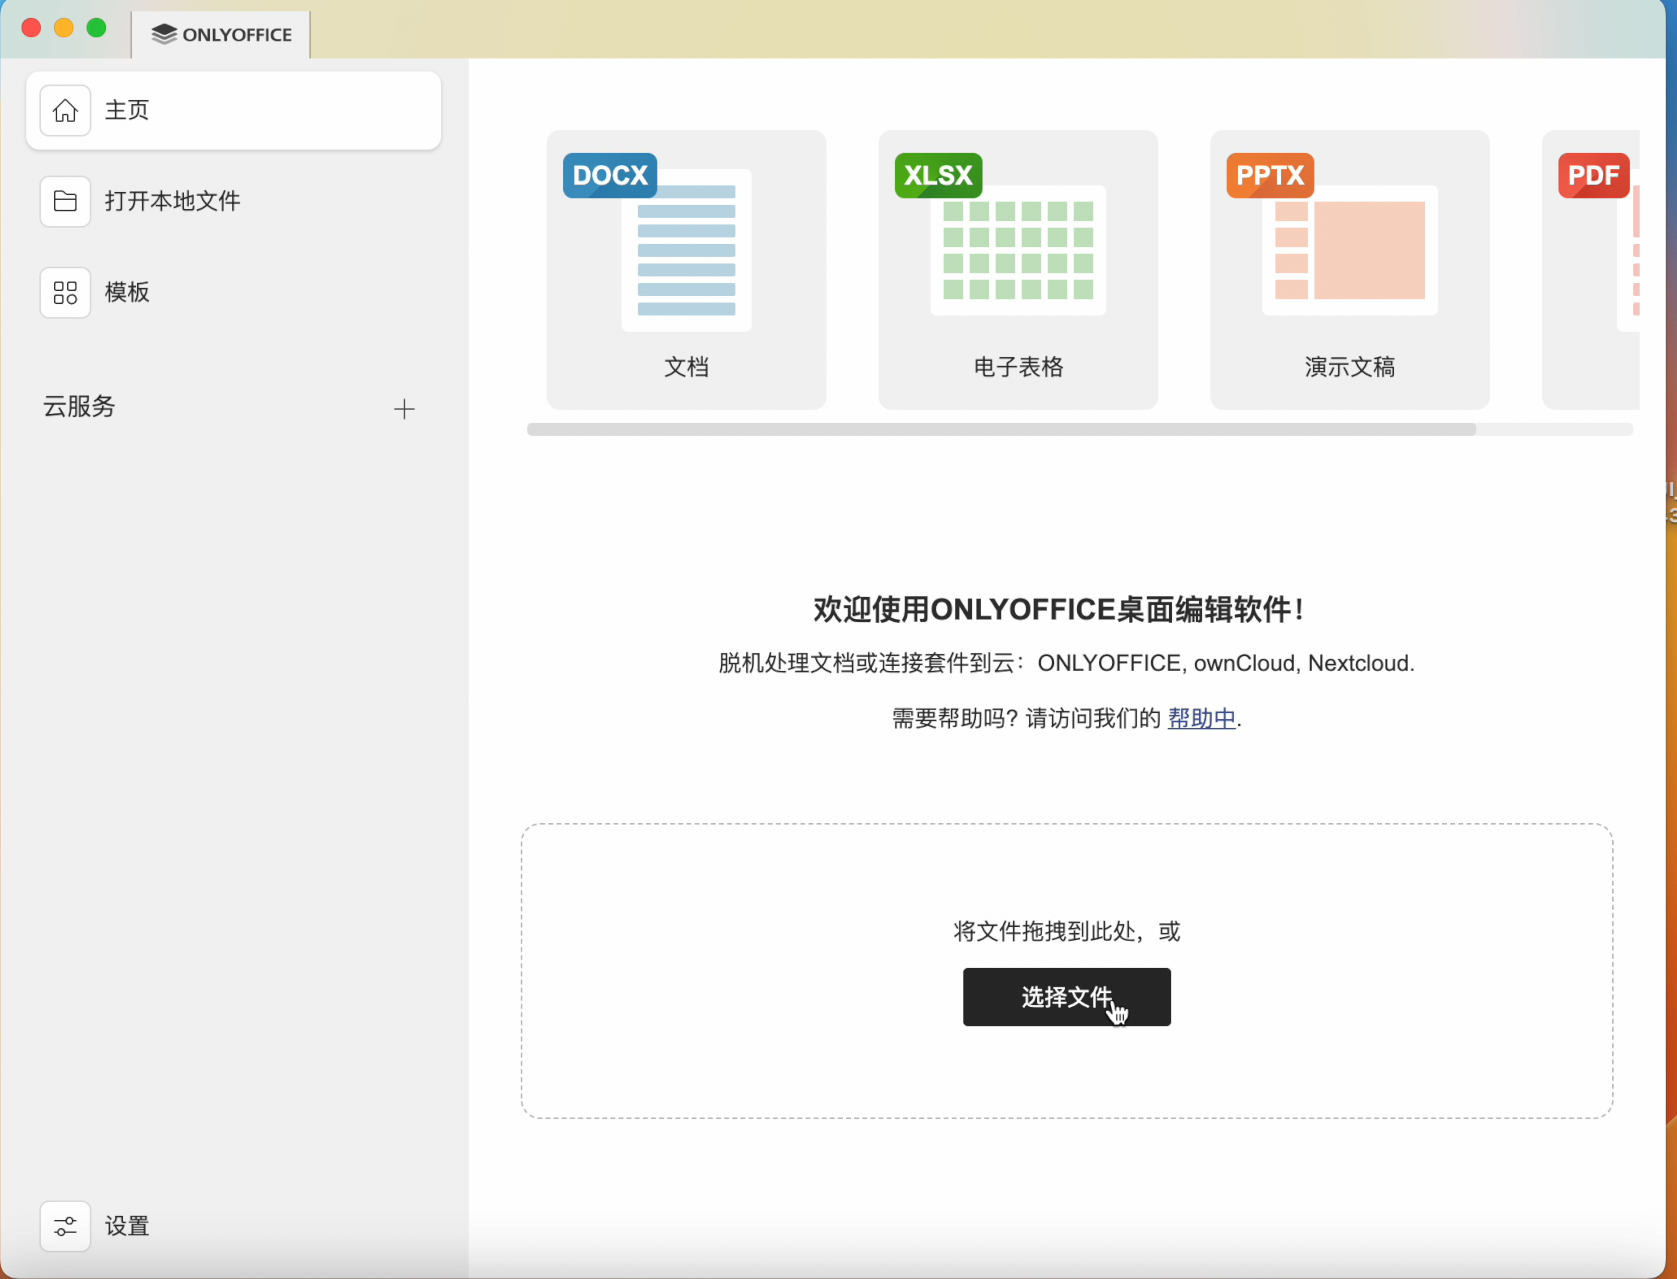Add a cloud service with plus icon
Viewport: 1677px width, 1279px height.
(x=404, y=409)
